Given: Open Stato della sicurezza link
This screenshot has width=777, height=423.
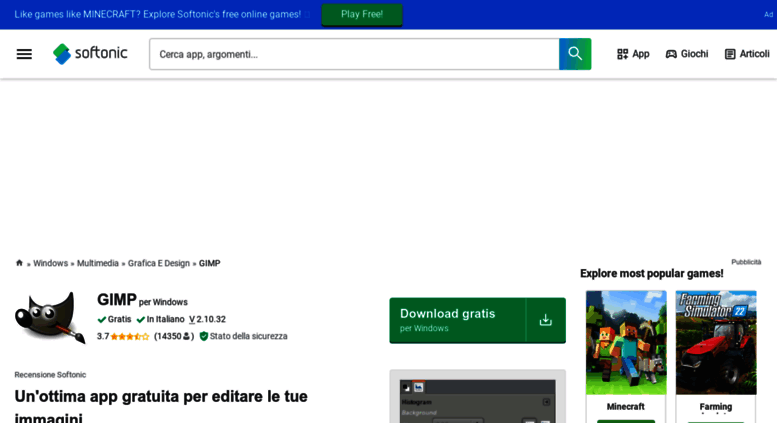Looking at the screenshot, I should coord(248,336).
